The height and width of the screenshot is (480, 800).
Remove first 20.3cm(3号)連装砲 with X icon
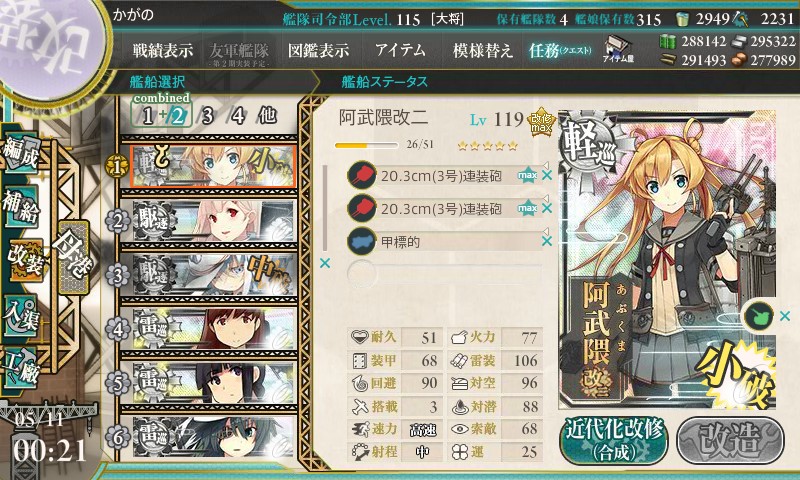(547, 175)
